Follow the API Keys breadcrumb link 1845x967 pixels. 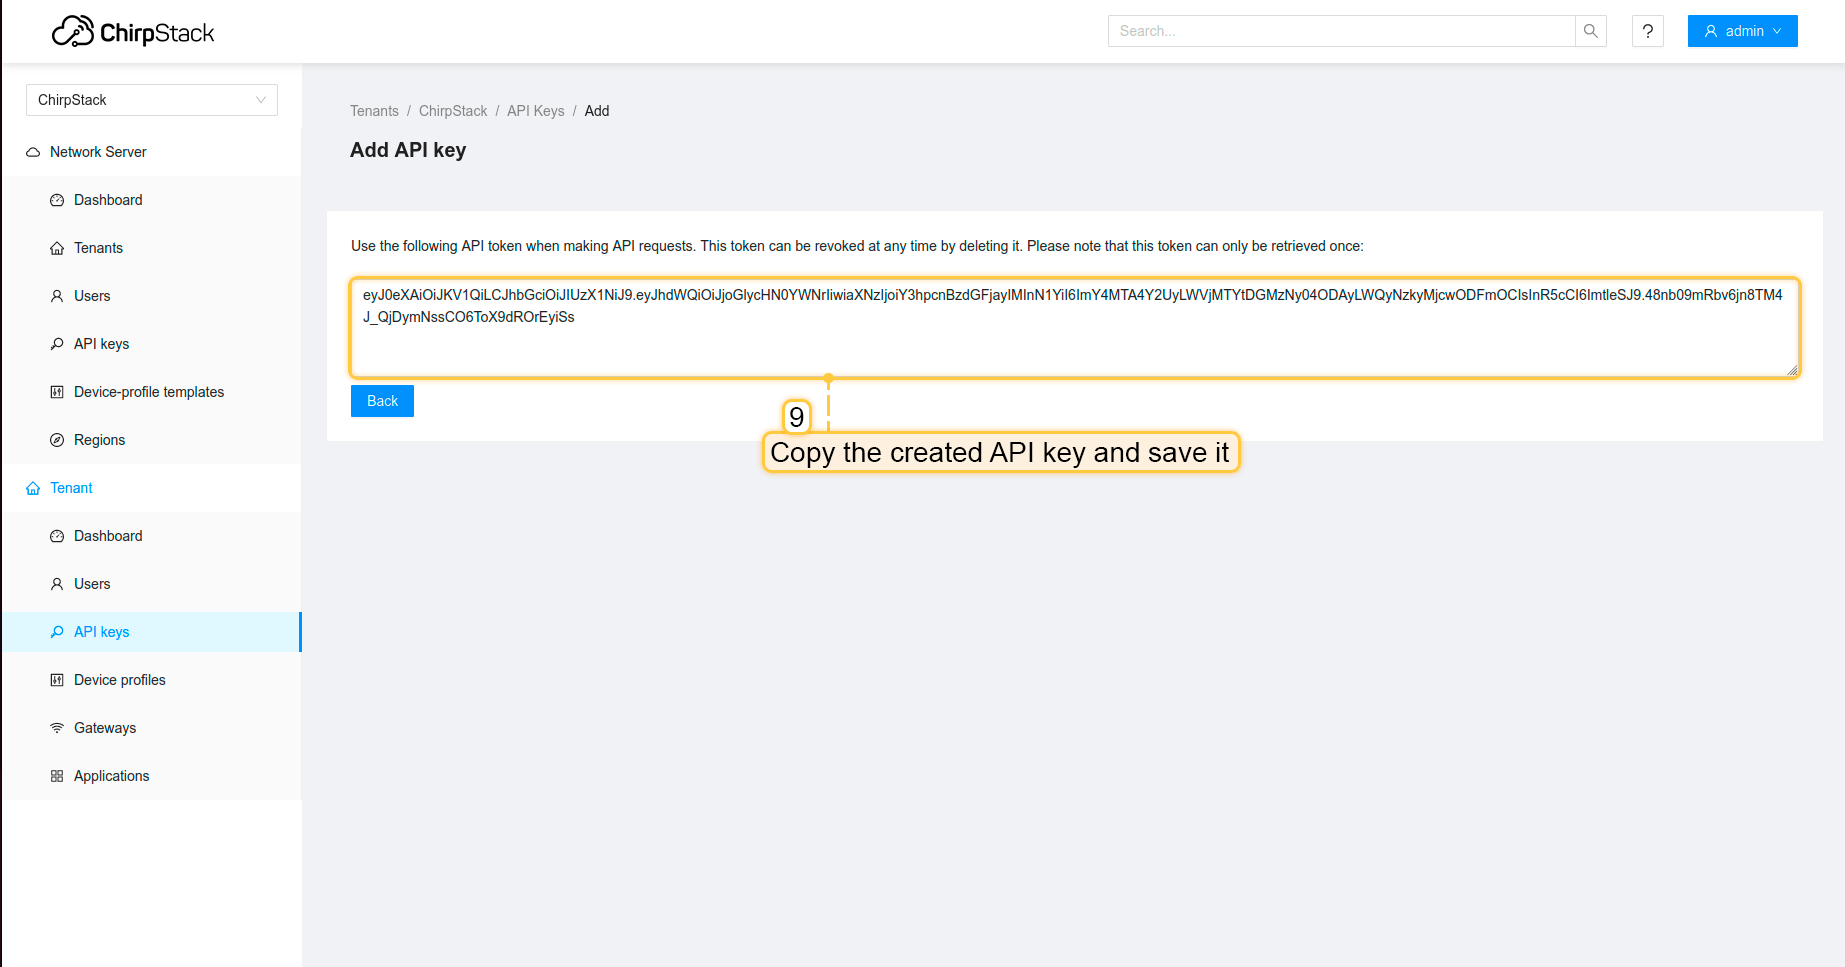coord(535,111)
